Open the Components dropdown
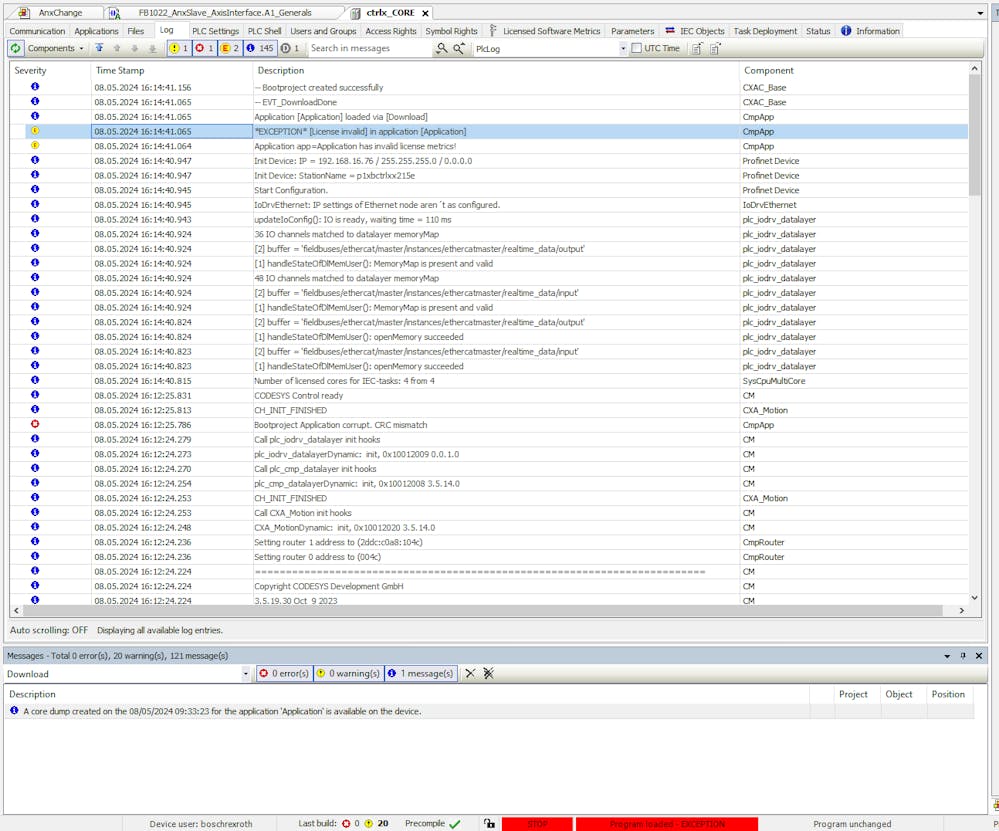Screen dimensions: 999x831 [55, 48]
